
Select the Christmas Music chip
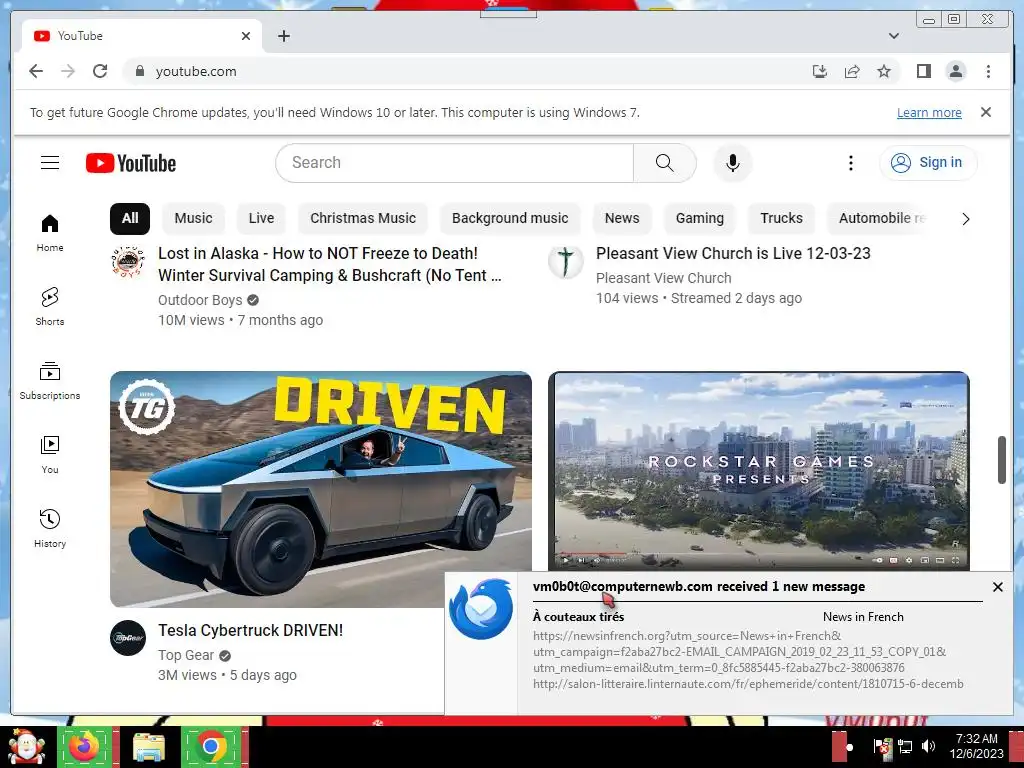click(362, 218)
